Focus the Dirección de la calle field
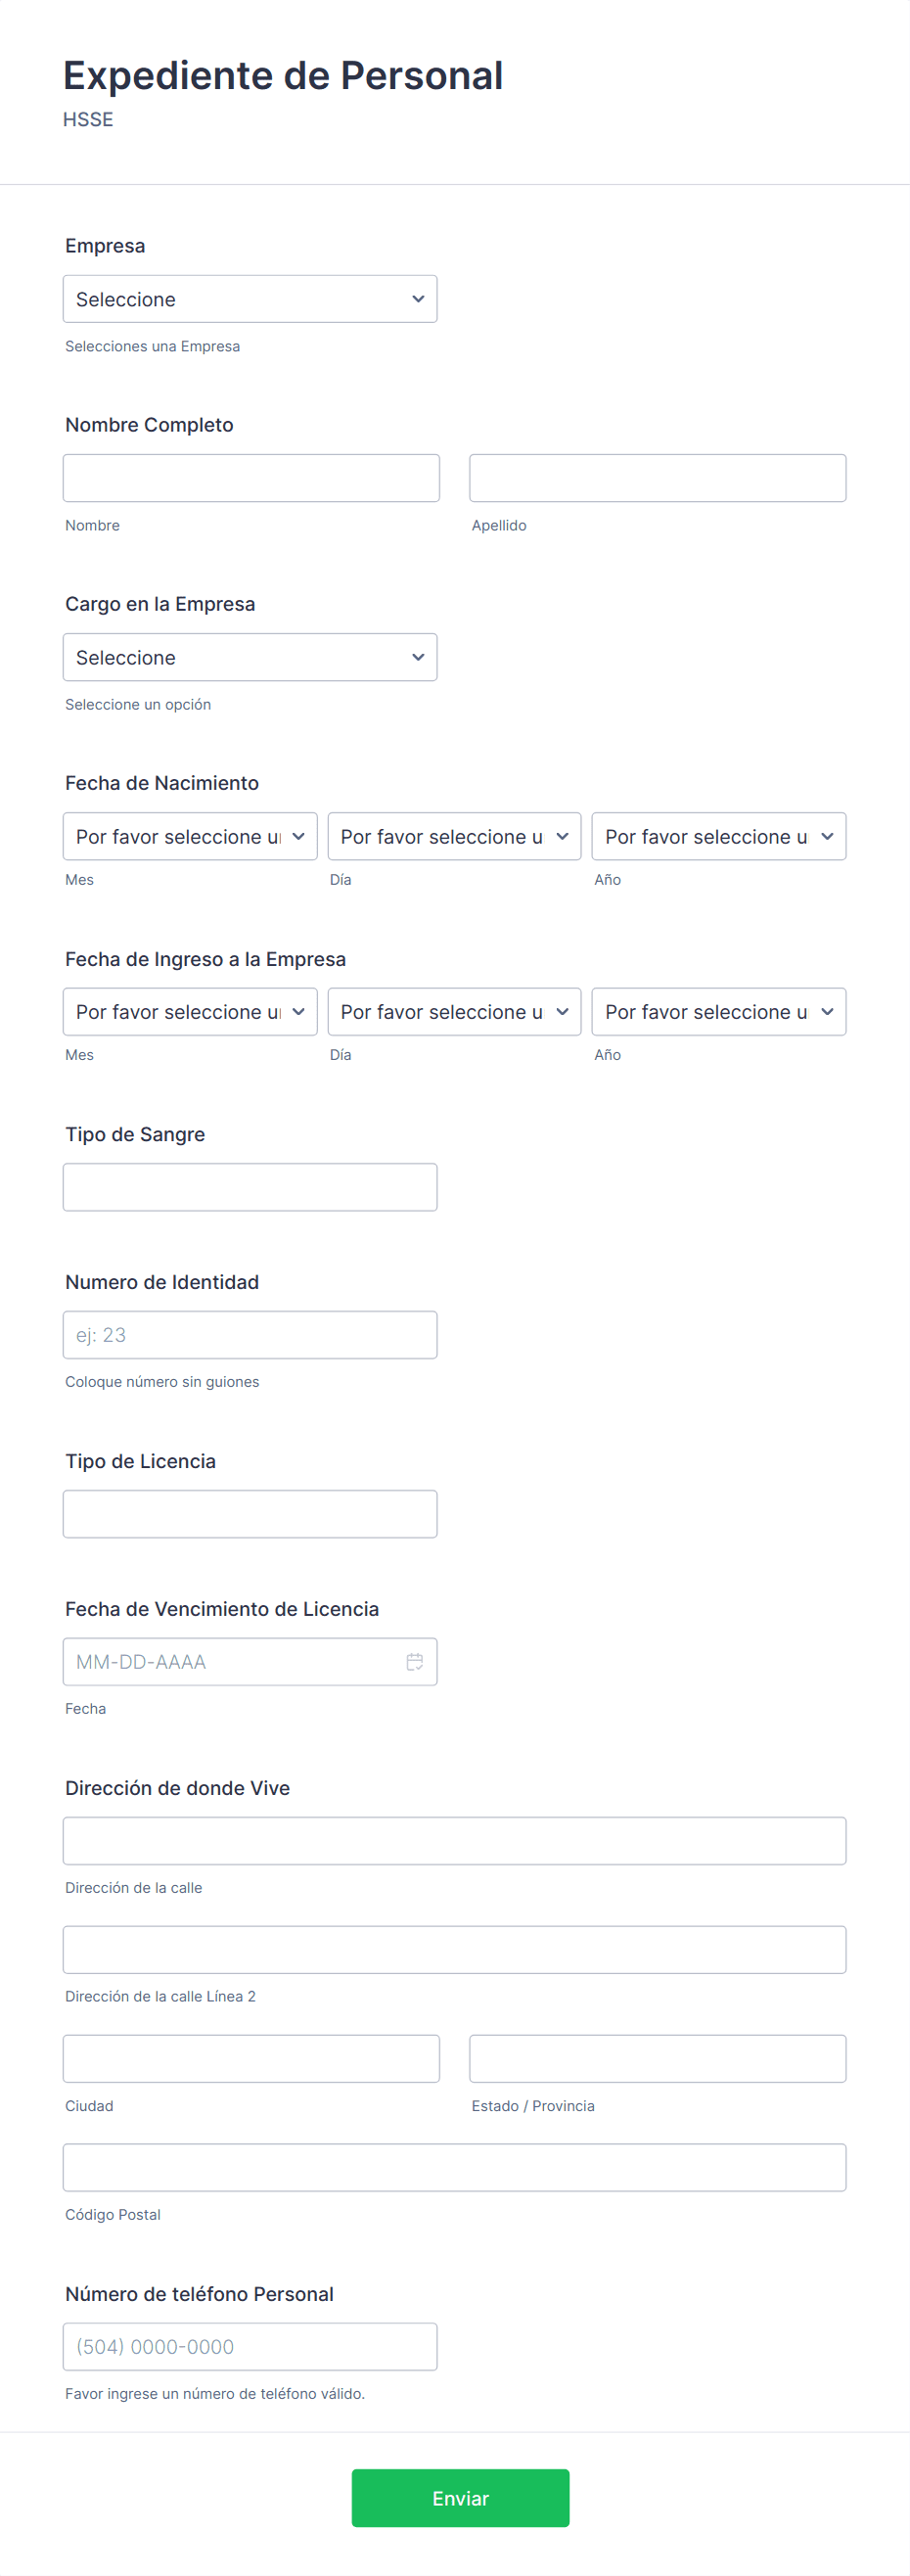The image size is (910, 2576). point(454,1841)
